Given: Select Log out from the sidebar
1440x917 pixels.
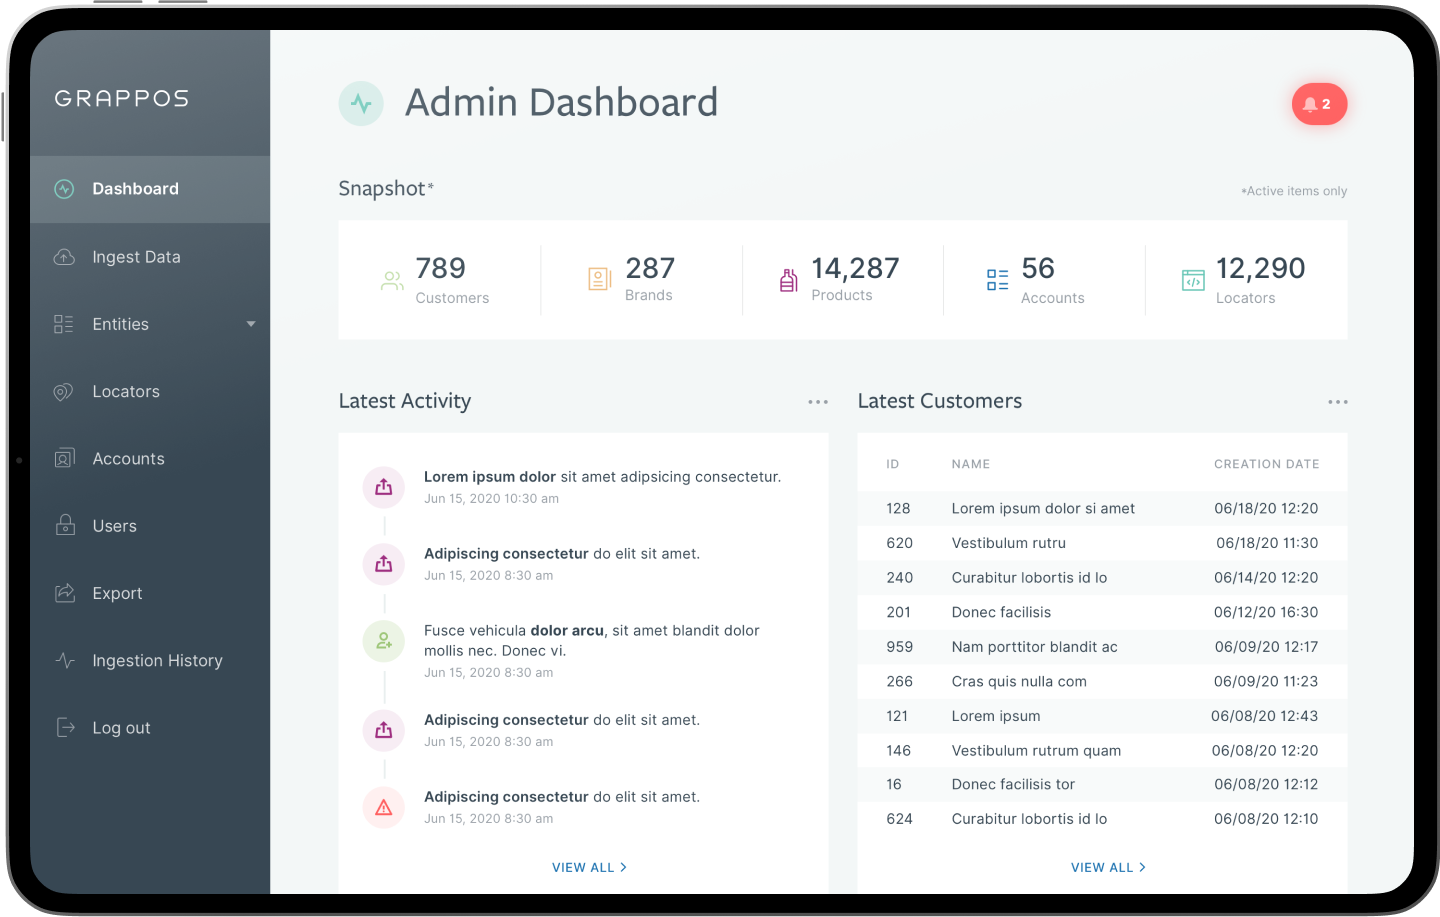Looking at the screenshot, I should 121,727.
